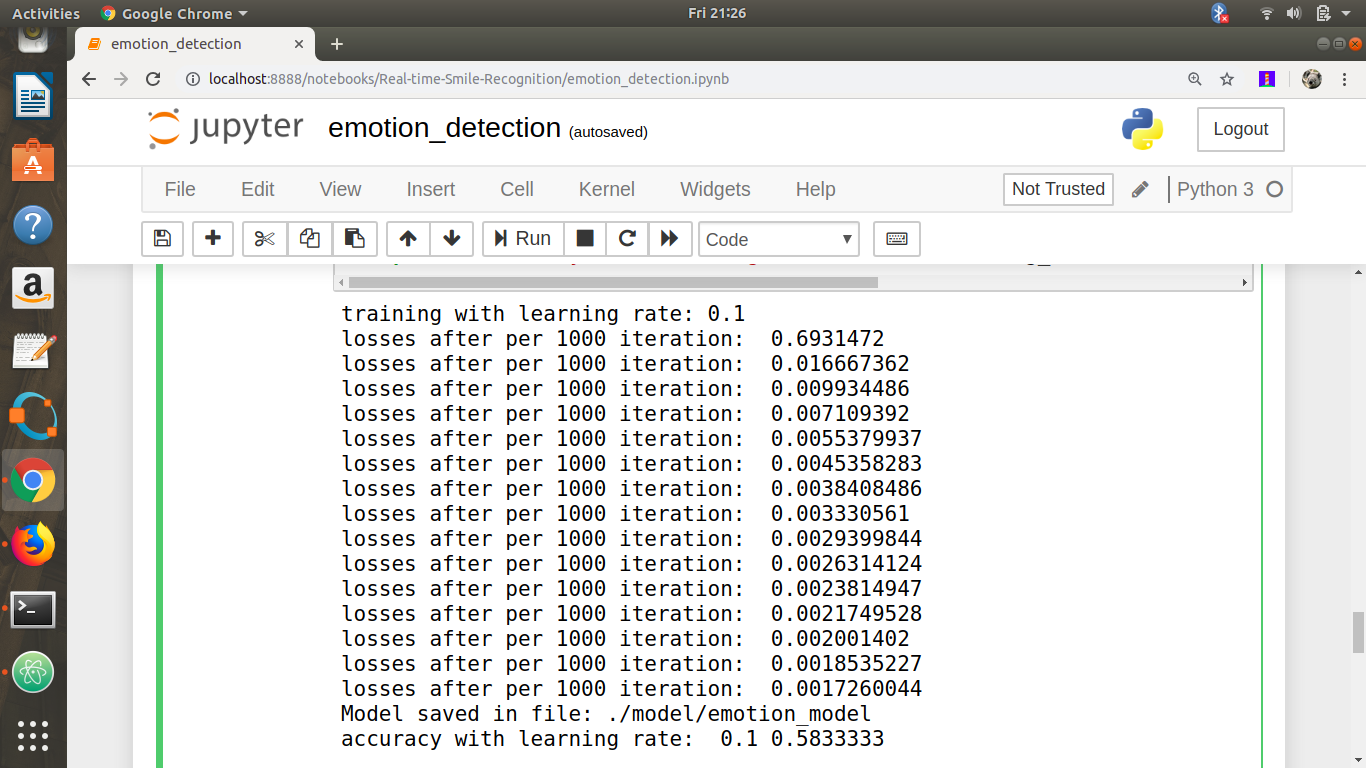The width and height of the screenshot is (1366, 768).
Task: Toggle the Not Trusted notebook status
Action: click(x=1058, y=189)
